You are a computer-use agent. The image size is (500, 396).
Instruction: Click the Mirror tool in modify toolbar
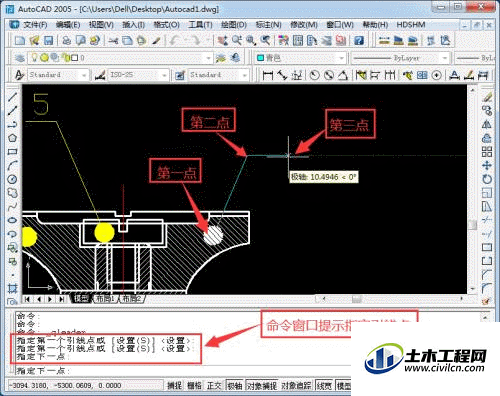[487, 124]
